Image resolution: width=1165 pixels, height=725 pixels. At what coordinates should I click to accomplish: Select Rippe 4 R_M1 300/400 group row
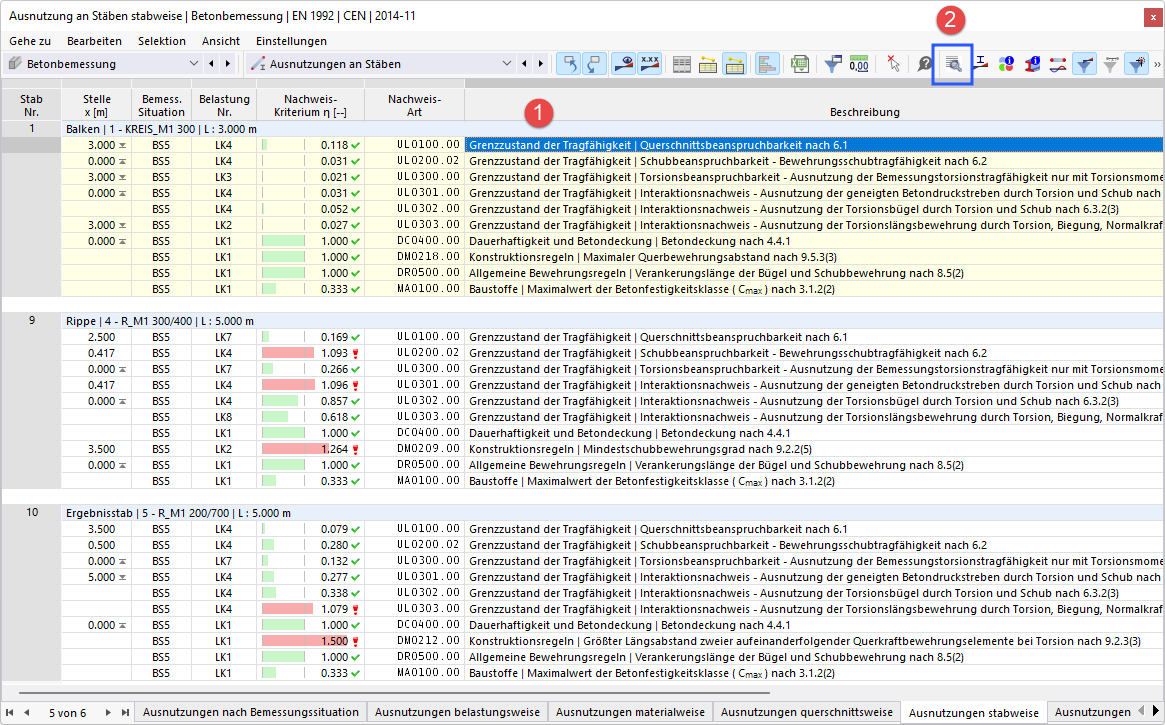[612, 321]
